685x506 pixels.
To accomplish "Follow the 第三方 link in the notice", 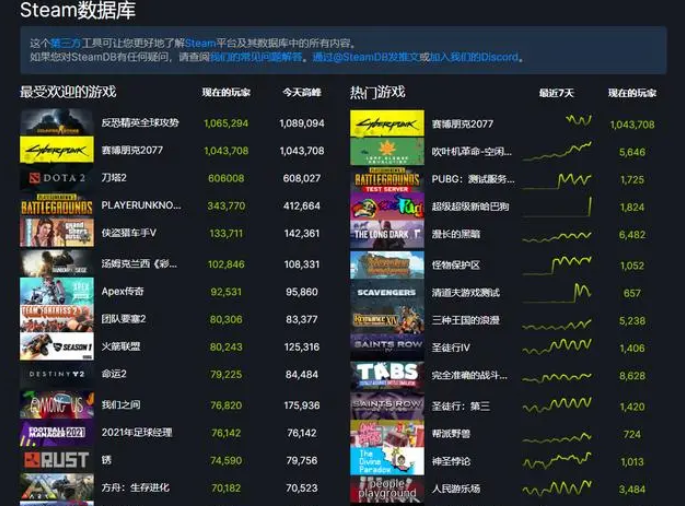I will 66,43.
